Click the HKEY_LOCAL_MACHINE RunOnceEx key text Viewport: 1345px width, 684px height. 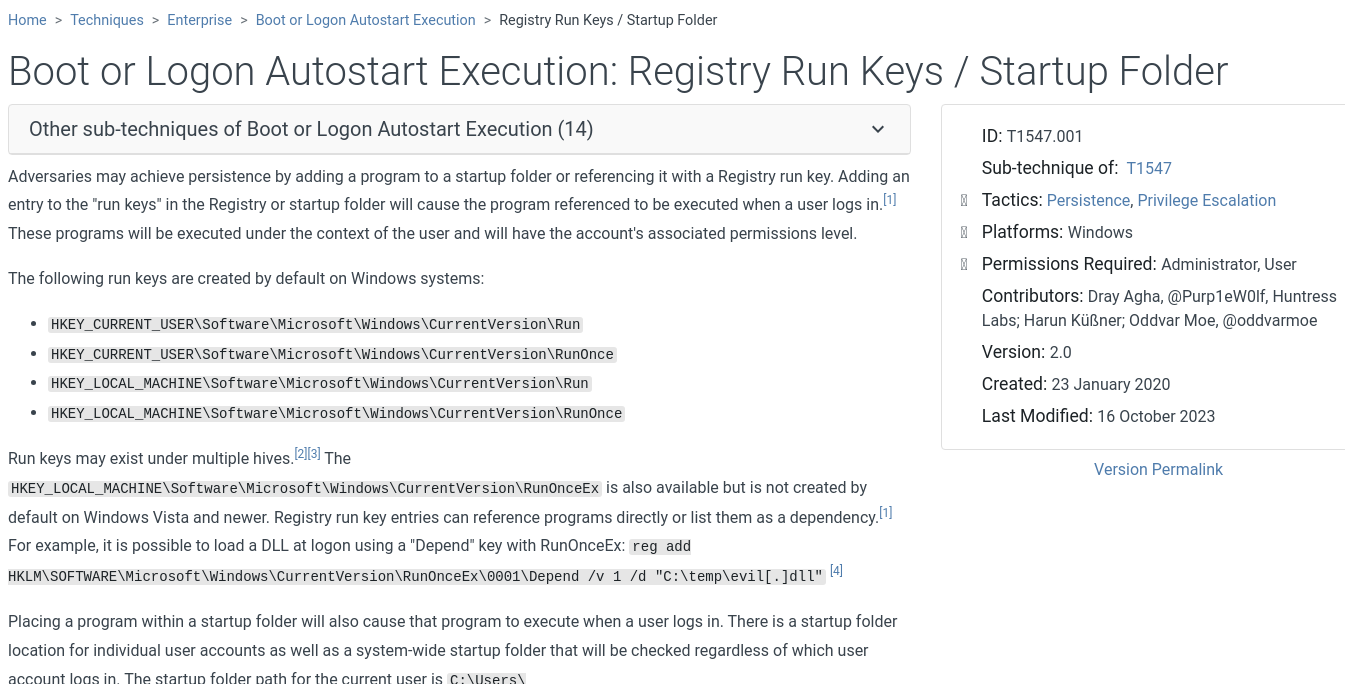[x=304, y=488]
